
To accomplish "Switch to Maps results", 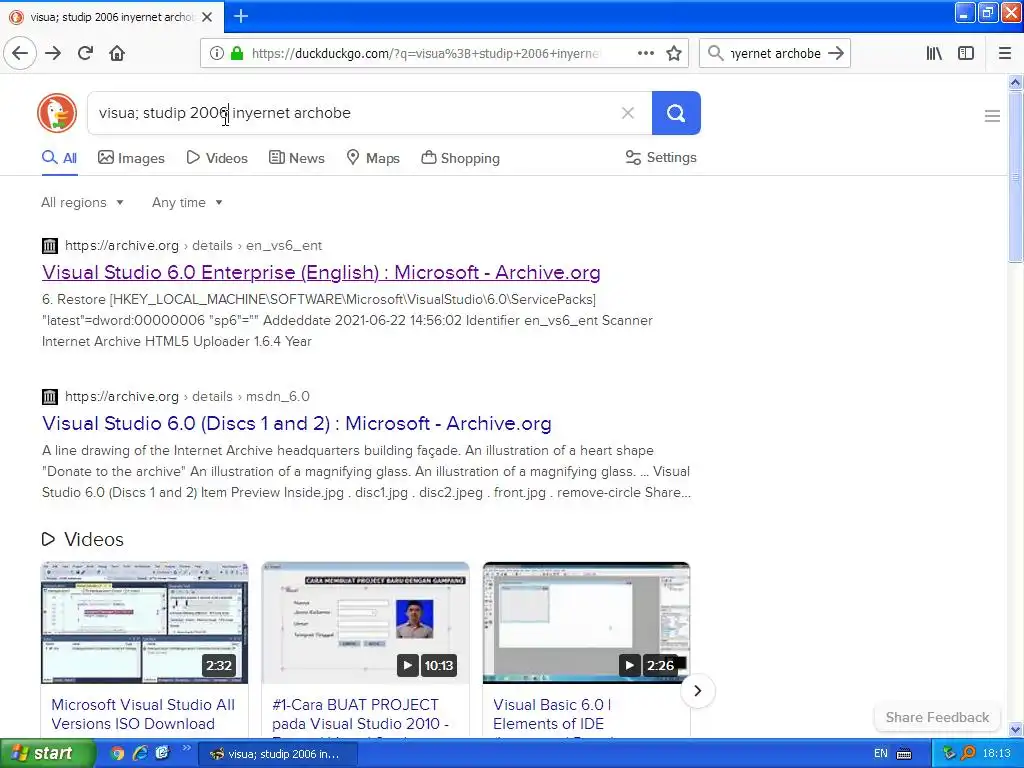I will coord(373,158).
